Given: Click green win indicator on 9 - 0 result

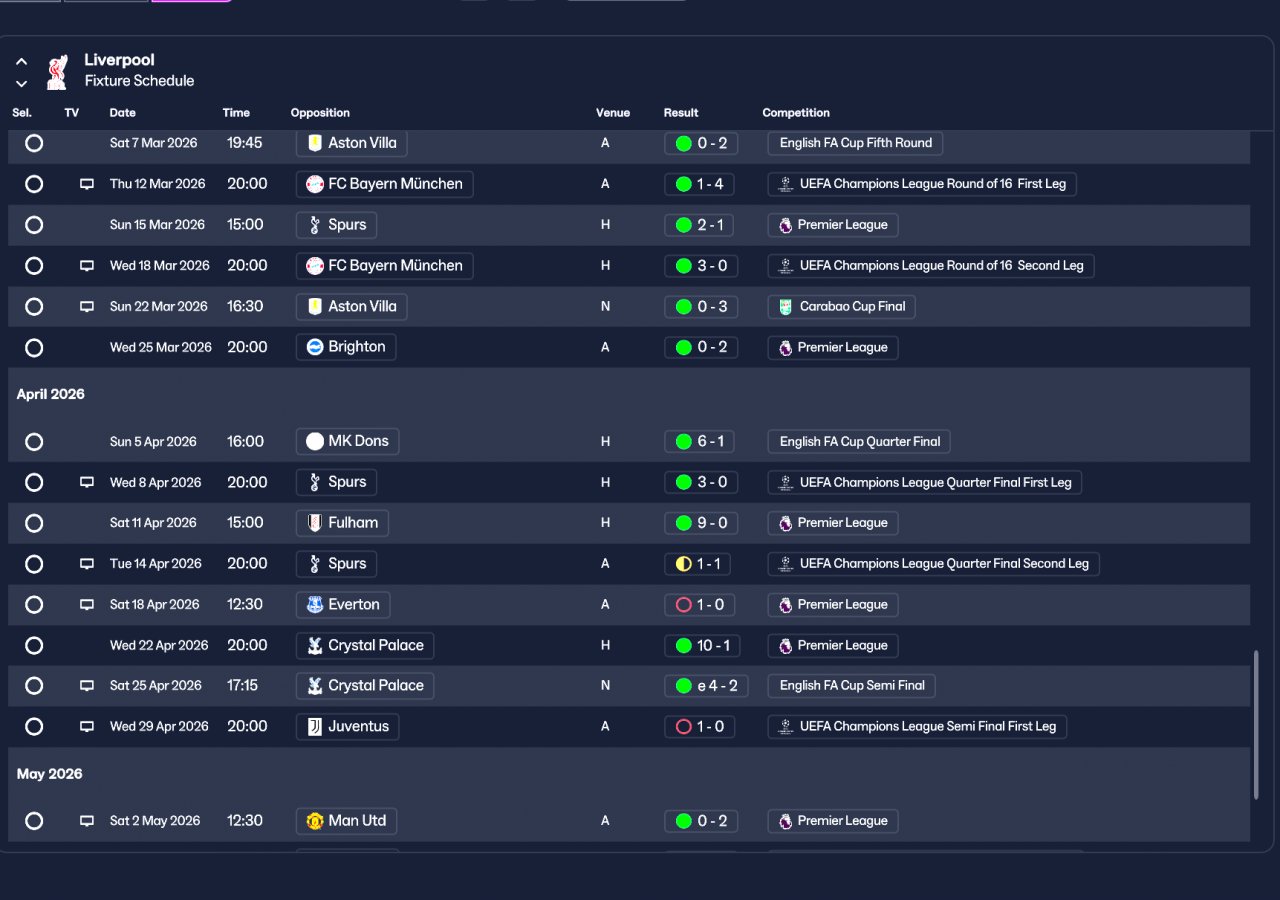Looking at the screenshot, I should [x=684, y=523].
